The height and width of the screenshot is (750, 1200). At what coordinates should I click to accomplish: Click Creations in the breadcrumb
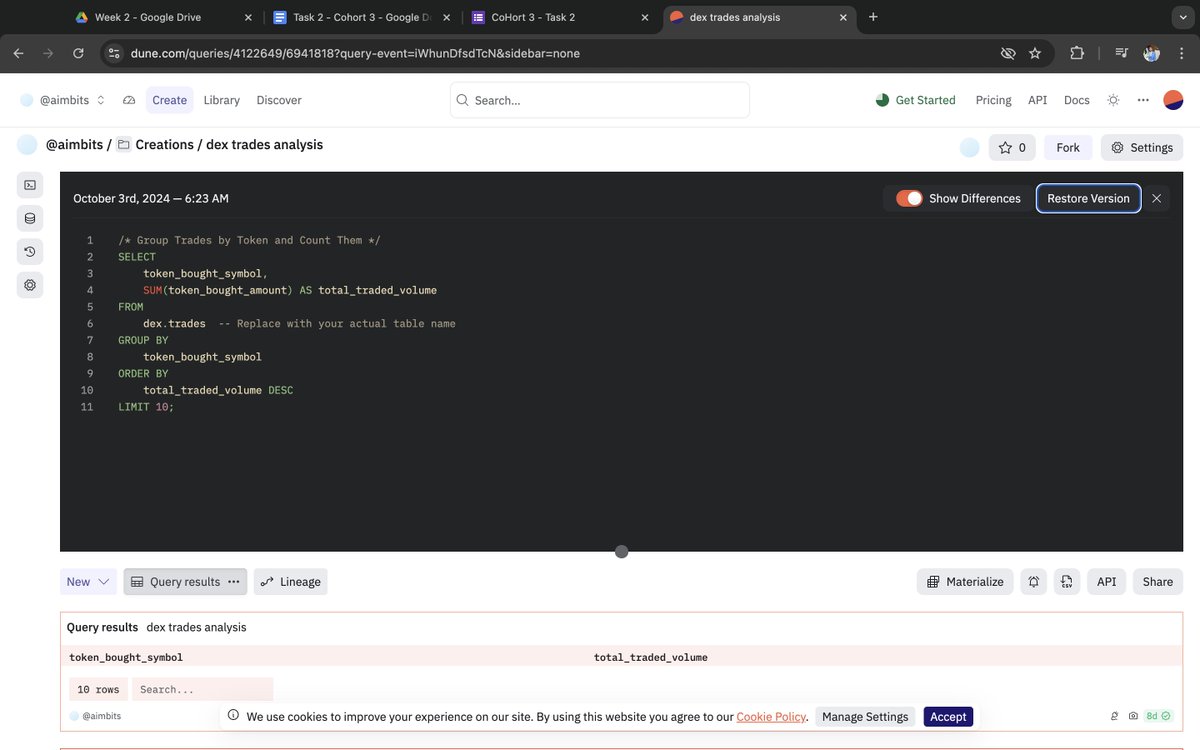[x=164, y=145]
